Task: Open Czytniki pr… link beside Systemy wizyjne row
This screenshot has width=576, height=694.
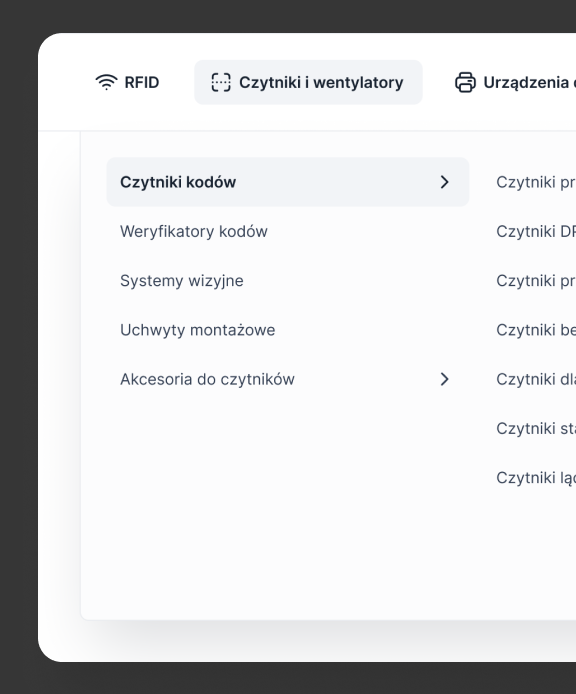Action: [536, 281]
